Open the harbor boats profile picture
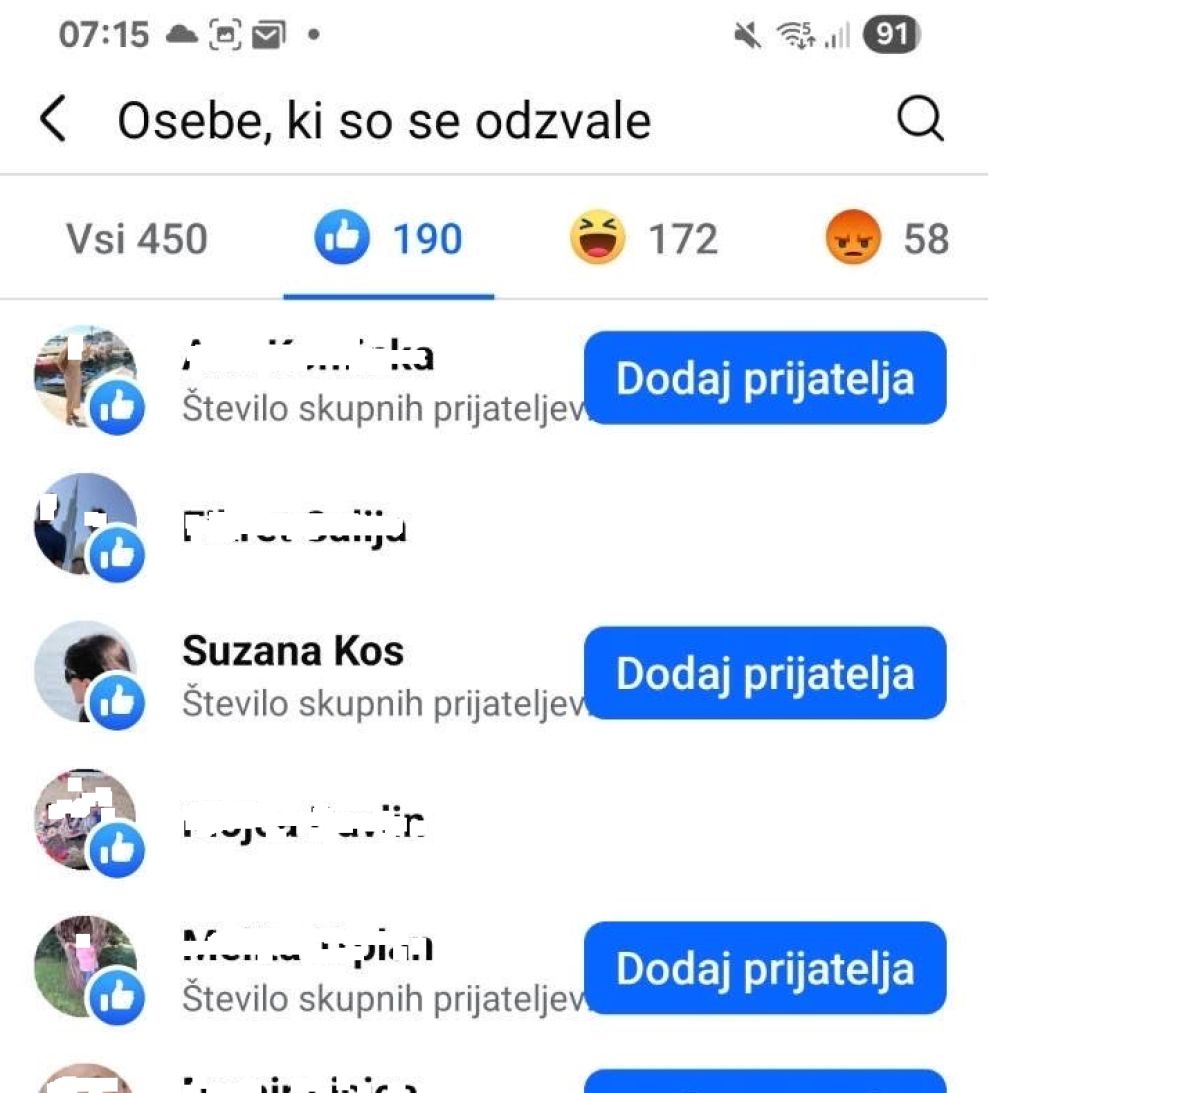This screenshot has width=1200, height=1093. pyautogui.click(x=85, y=377)
